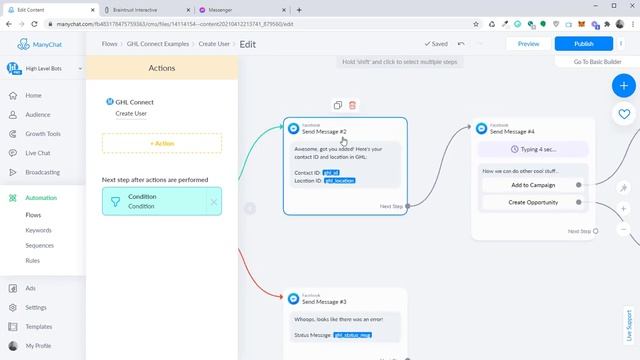Open the Live Support tab

tap(629, 325)
